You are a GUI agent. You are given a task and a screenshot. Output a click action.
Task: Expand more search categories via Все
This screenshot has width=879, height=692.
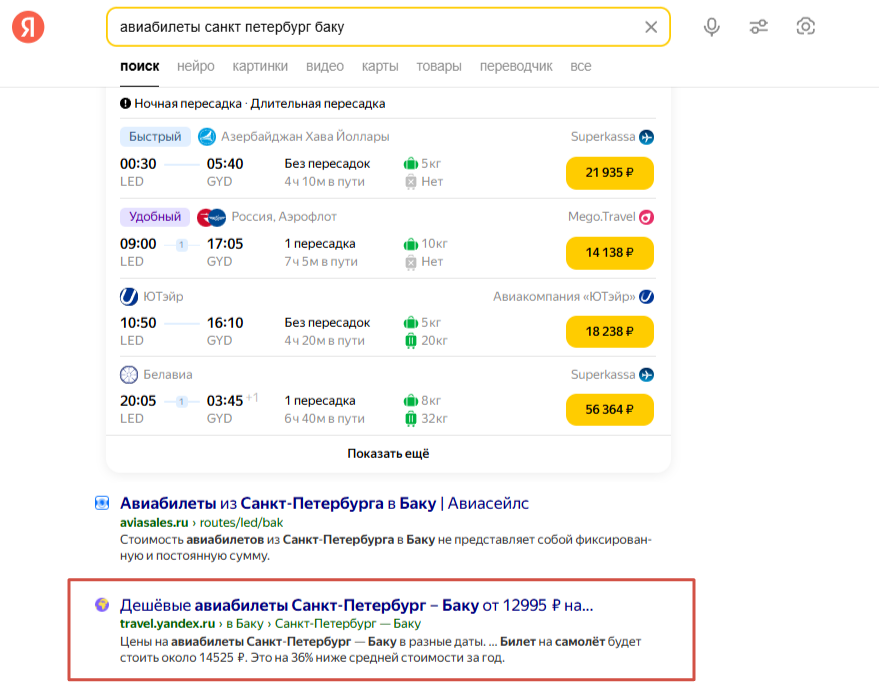(x=580, y=66)
